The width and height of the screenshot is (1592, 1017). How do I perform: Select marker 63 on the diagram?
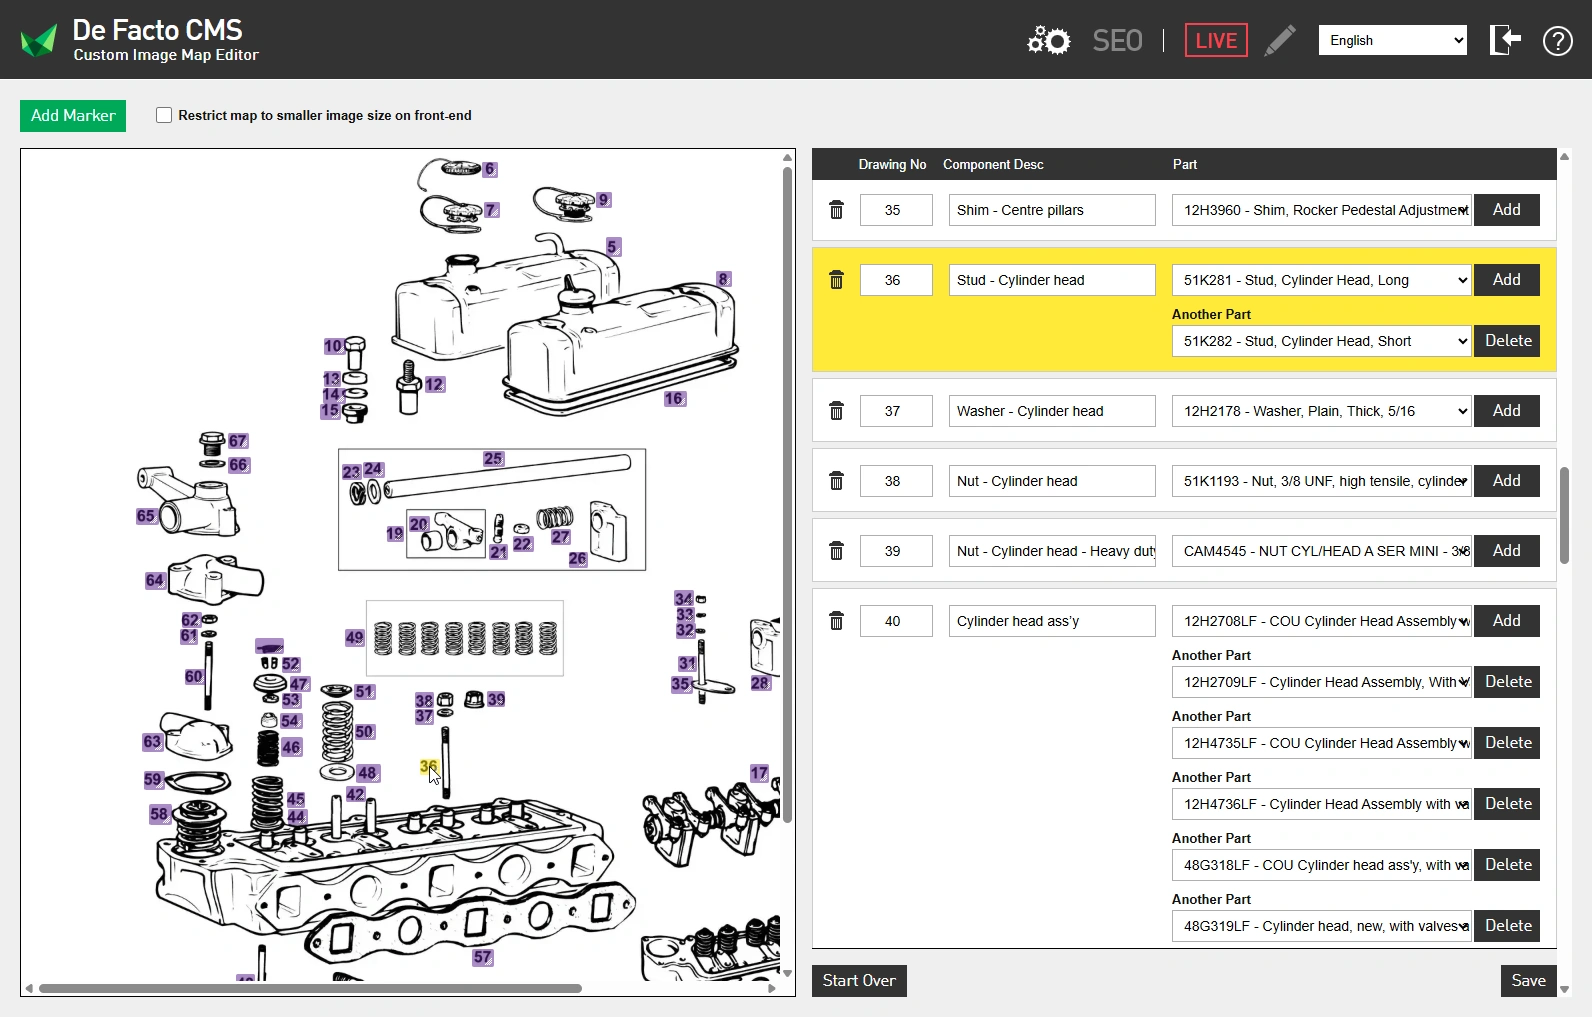tap(152, 742)
